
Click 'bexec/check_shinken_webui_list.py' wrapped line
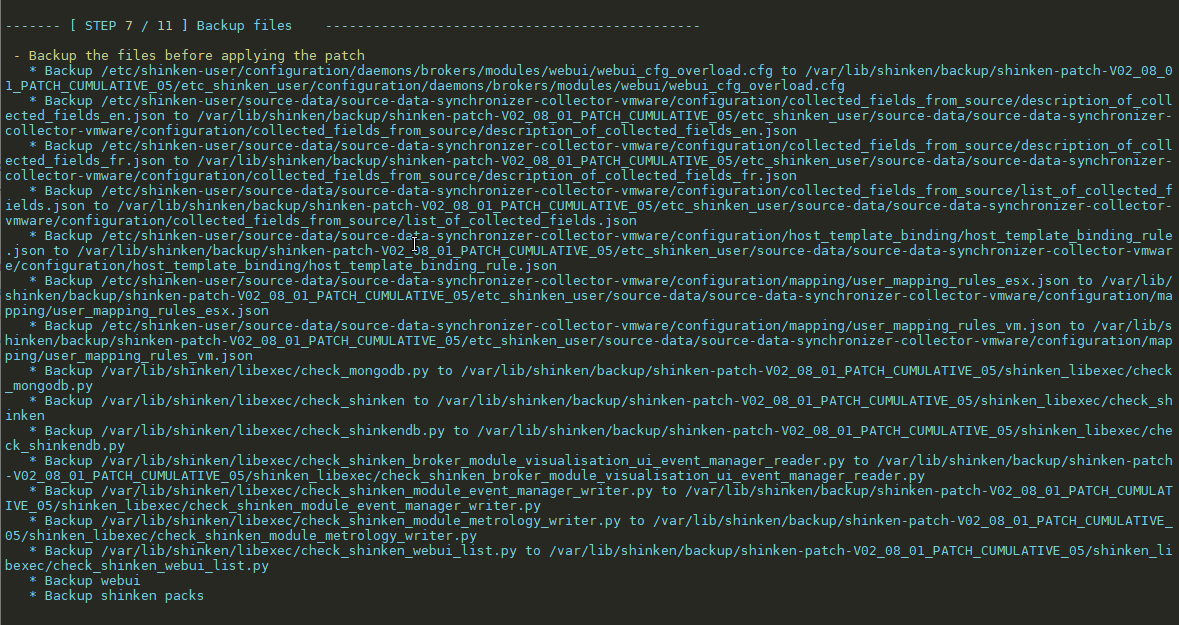(x=137, y=565)
